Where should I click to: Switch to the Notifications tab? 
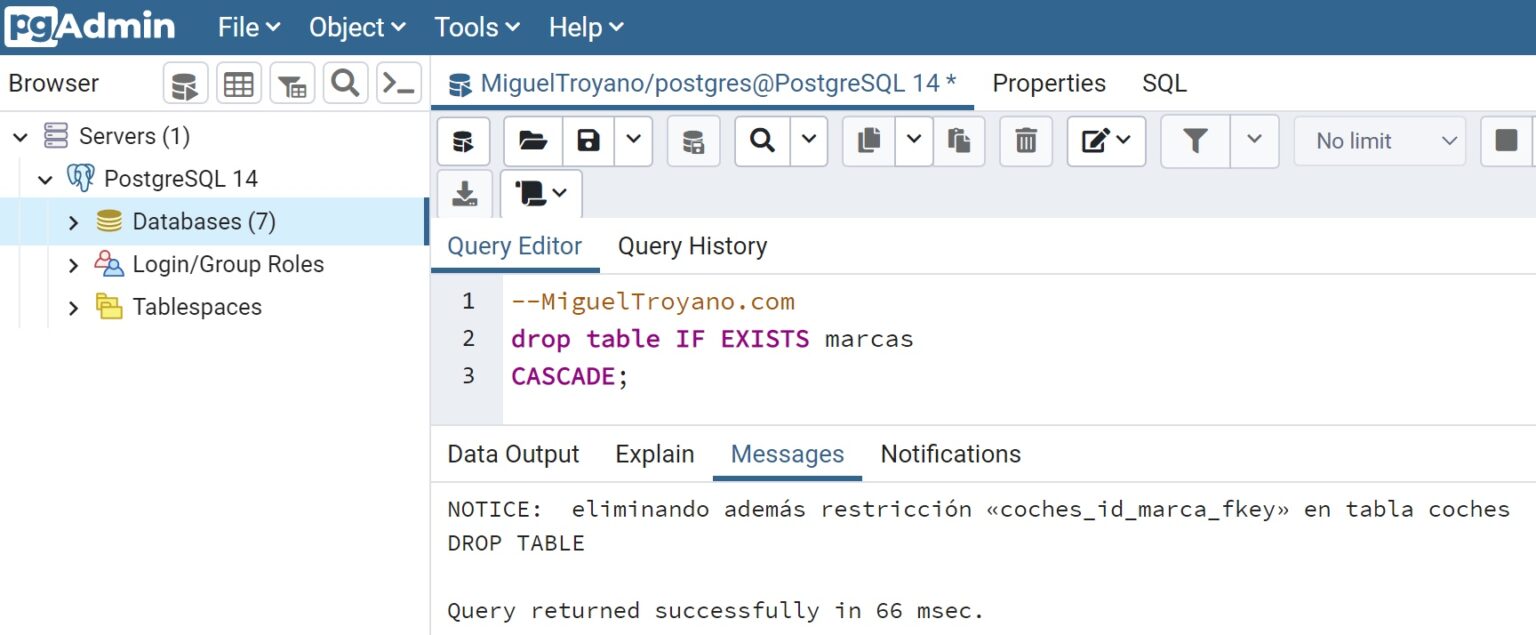pos(950,454)
